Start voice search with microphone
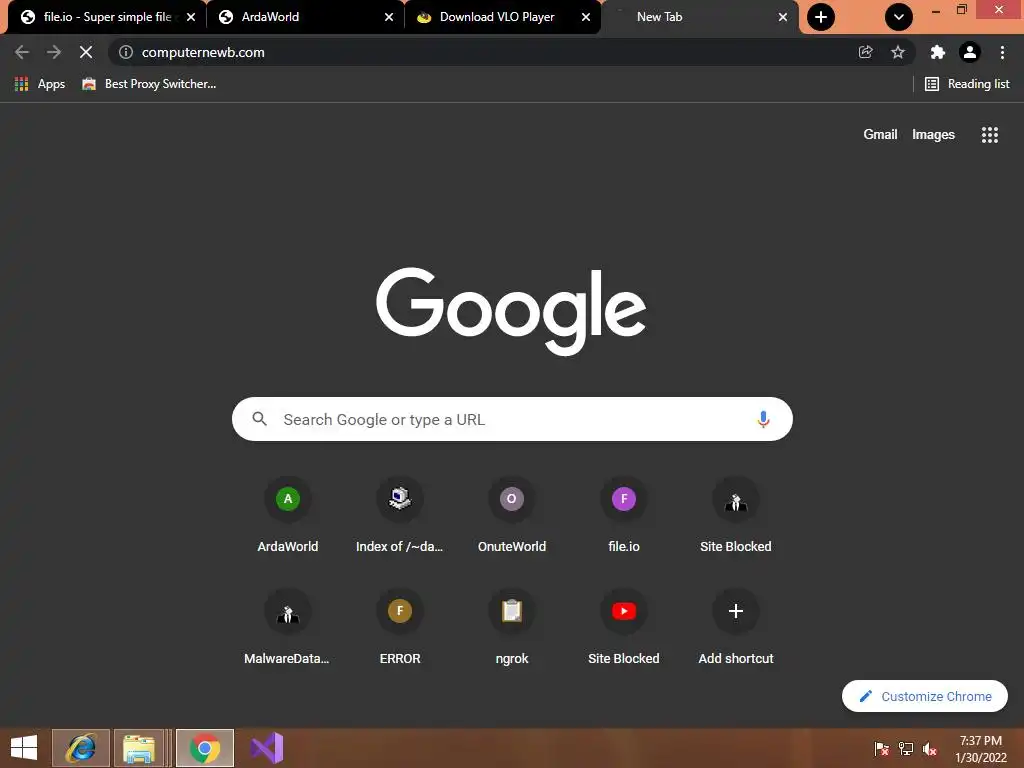This screenshot has width=1024, height=768. point(763,419)
